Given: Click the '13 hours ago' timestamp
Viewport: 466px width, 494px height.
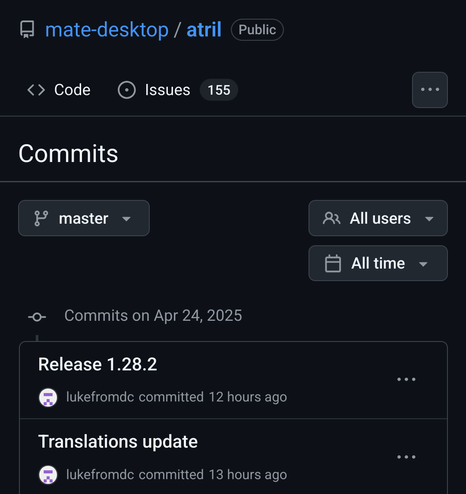Looking at the screenshot, I should coord(248,475).
